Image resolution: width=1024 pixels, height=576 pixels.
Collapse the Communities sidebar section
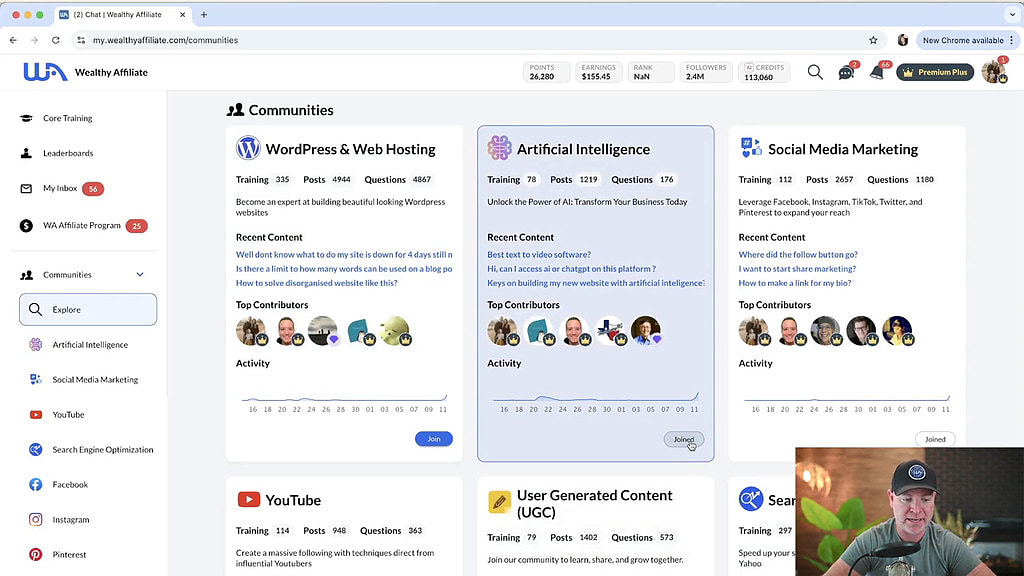click(140, 275)
